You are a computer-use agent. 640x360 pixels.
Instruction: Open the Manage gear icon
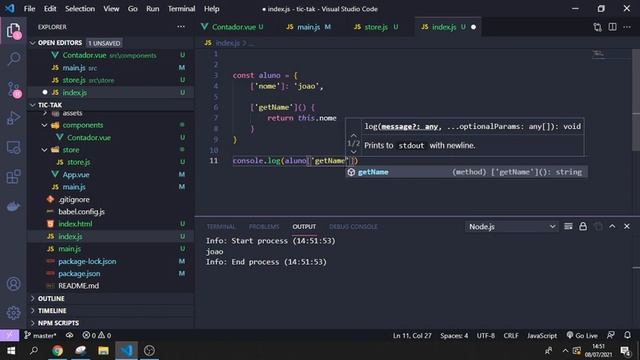point(13,313)
